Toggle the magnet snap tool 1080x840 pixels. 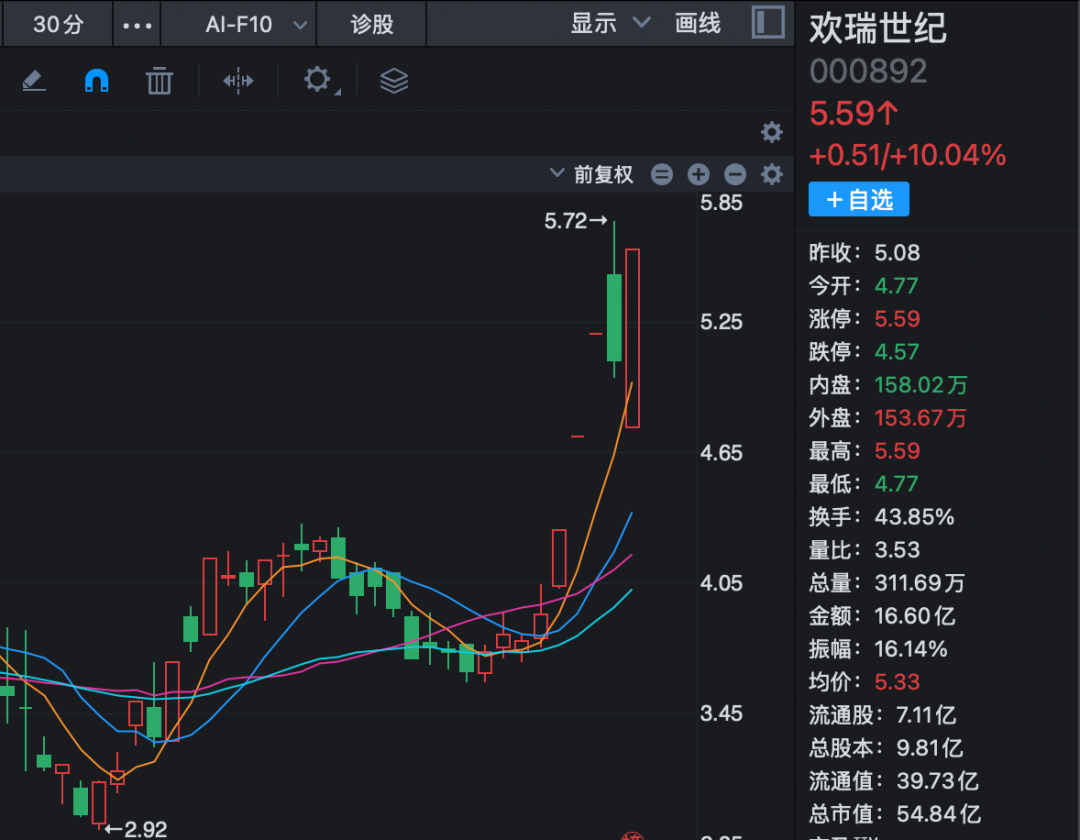96,81
